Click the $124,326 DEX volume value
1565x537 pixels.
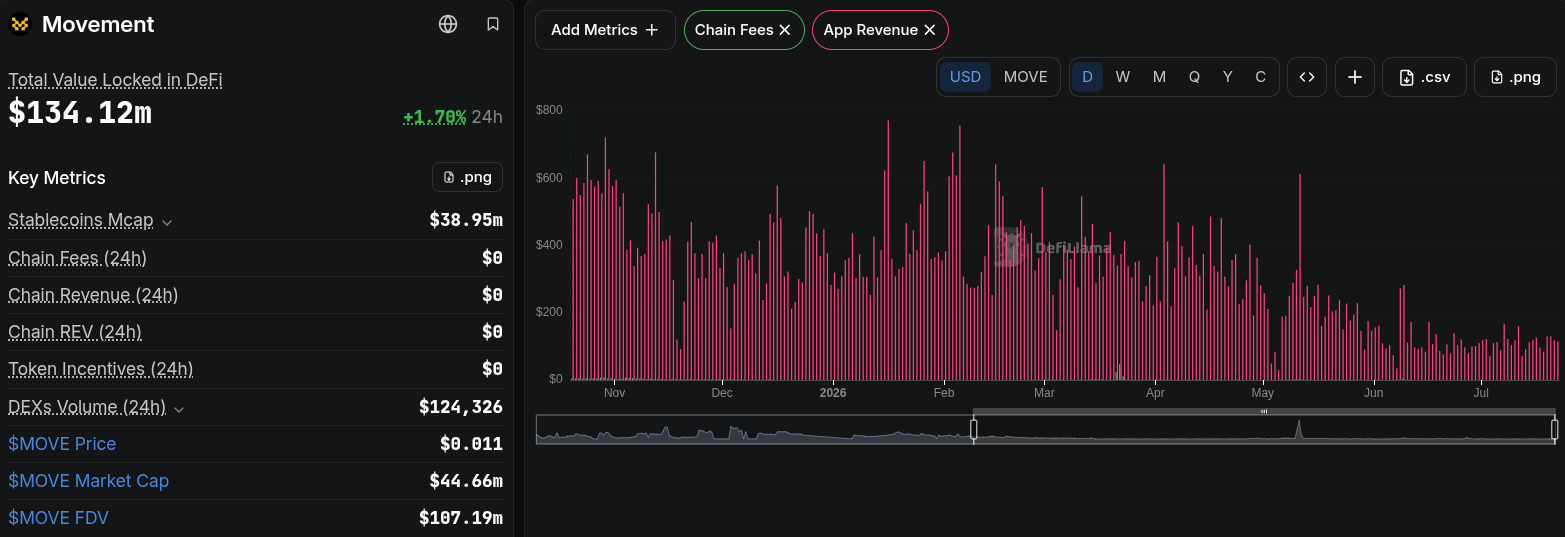point(461,407)
